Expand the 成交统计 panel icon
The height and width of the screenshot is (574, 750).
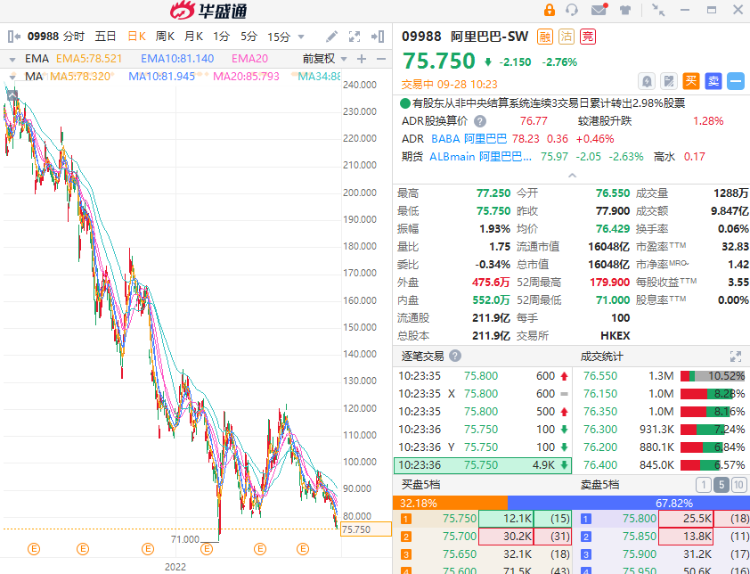(735, 356)
